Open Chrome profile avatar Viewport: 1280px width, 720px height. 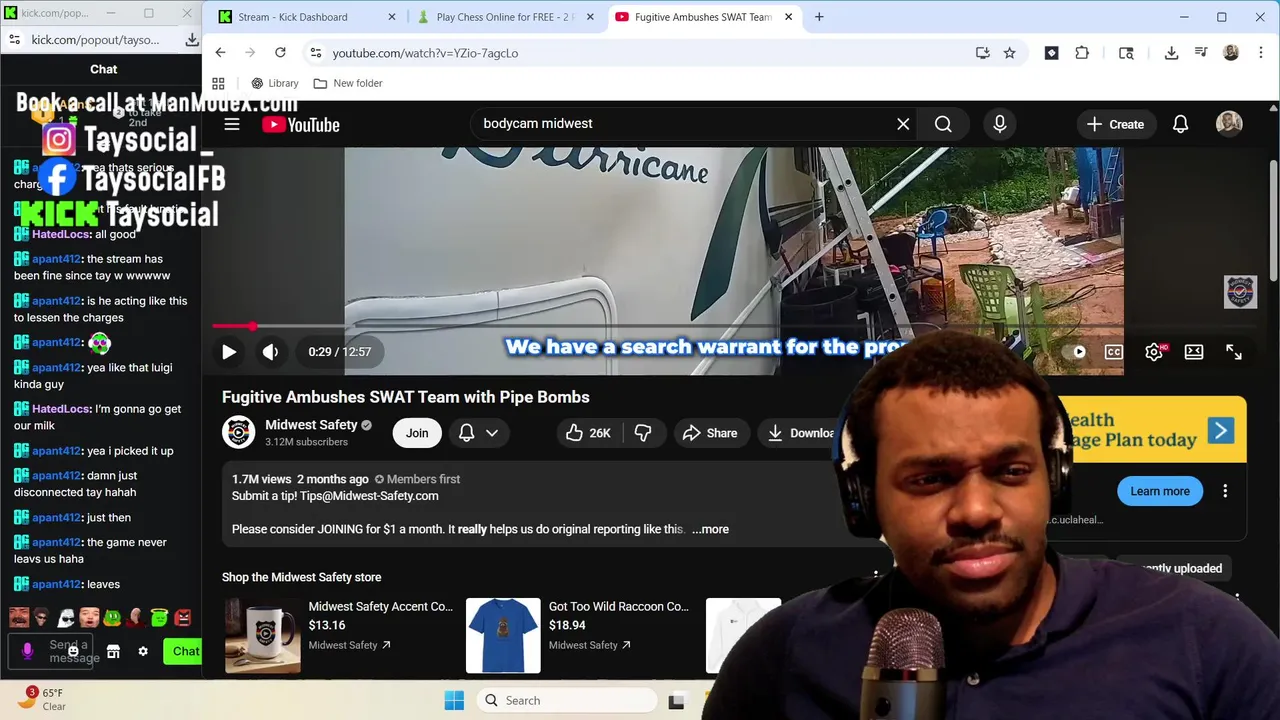pos(1231,53)
